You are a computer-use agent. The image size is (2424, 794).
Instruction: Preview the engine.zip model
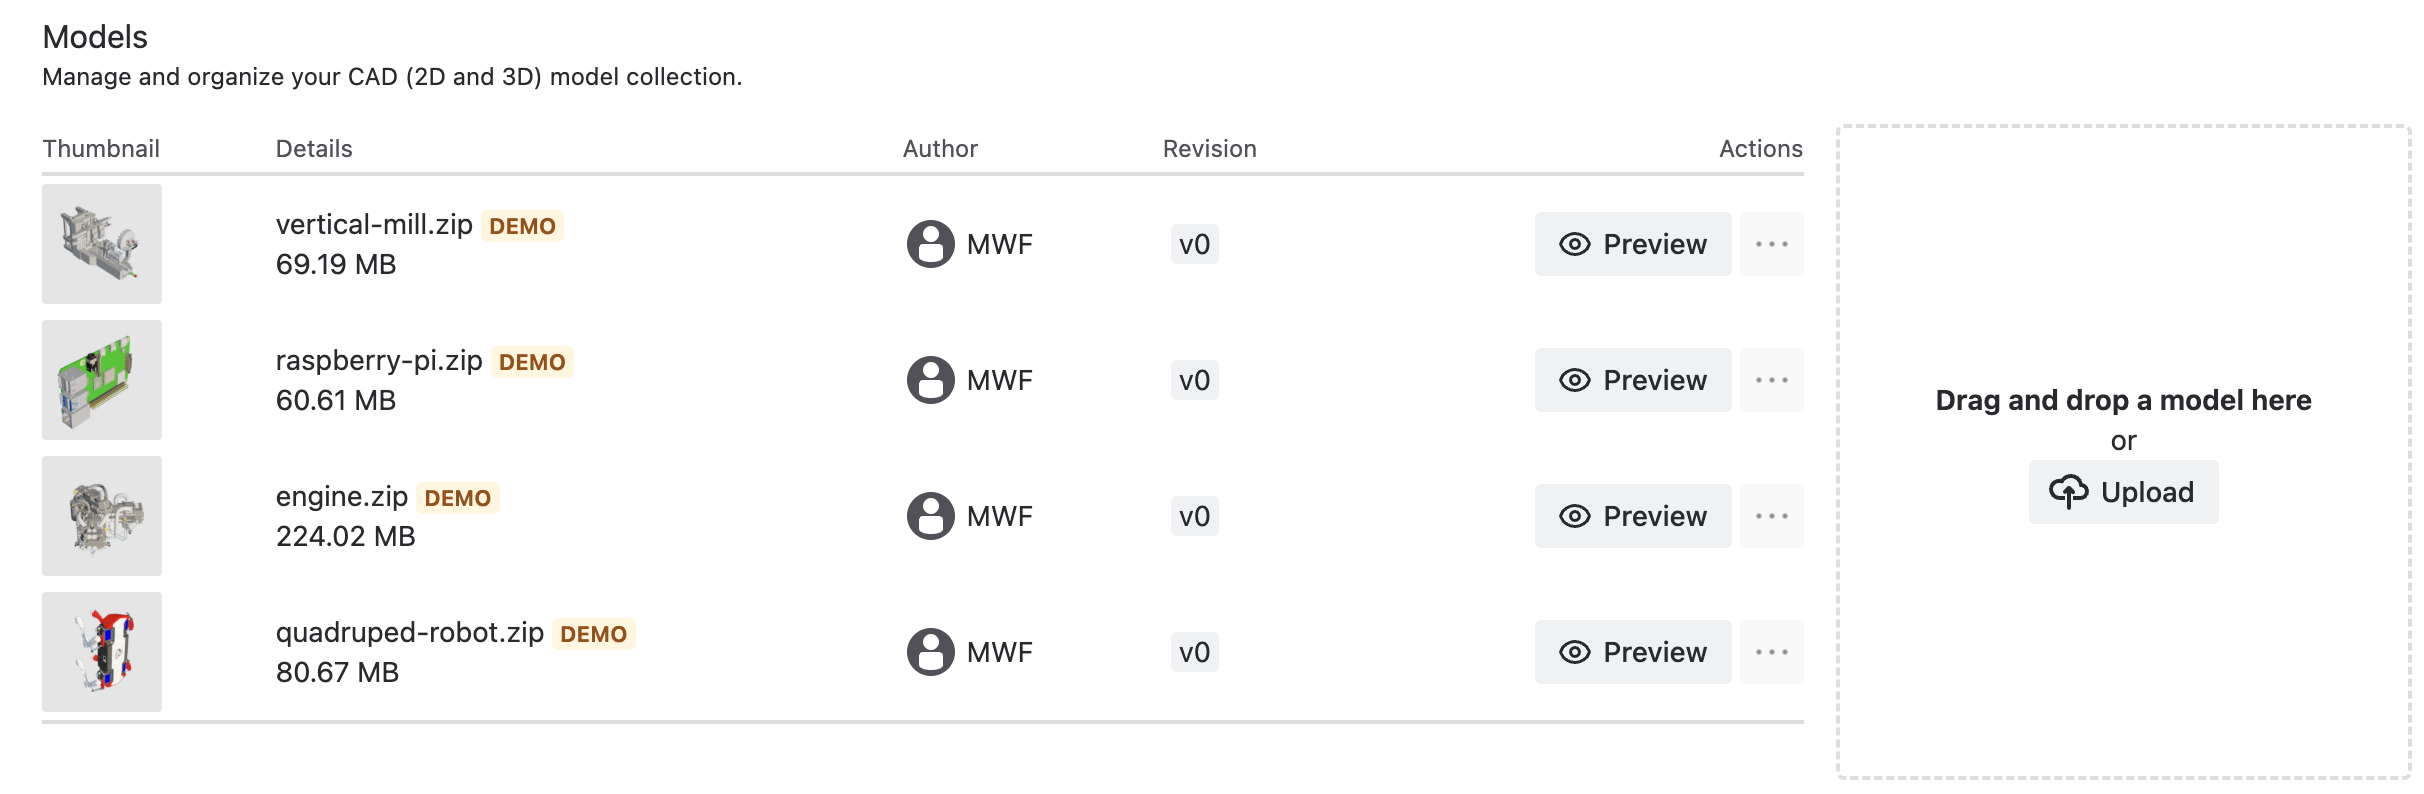[1632, 516]
